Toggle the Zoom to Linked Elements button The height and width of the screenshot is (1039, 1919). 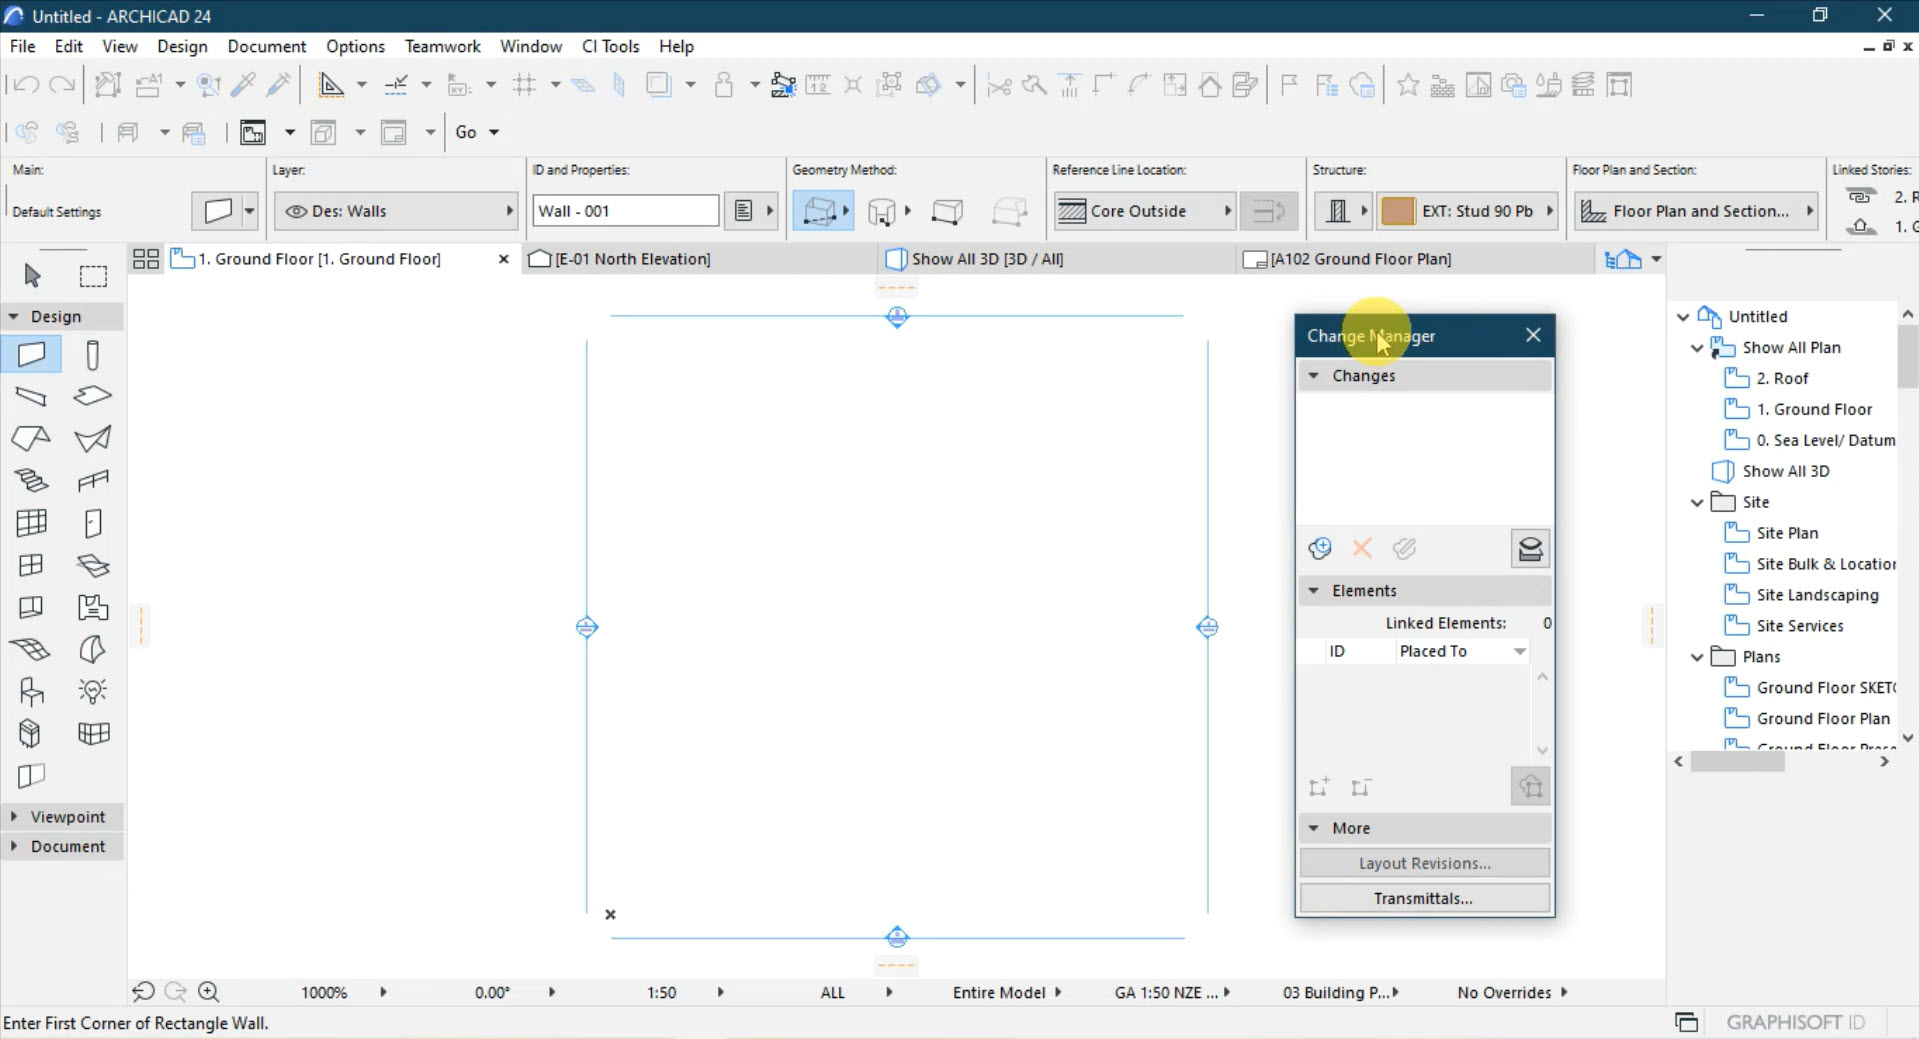tap(1530, 786)
